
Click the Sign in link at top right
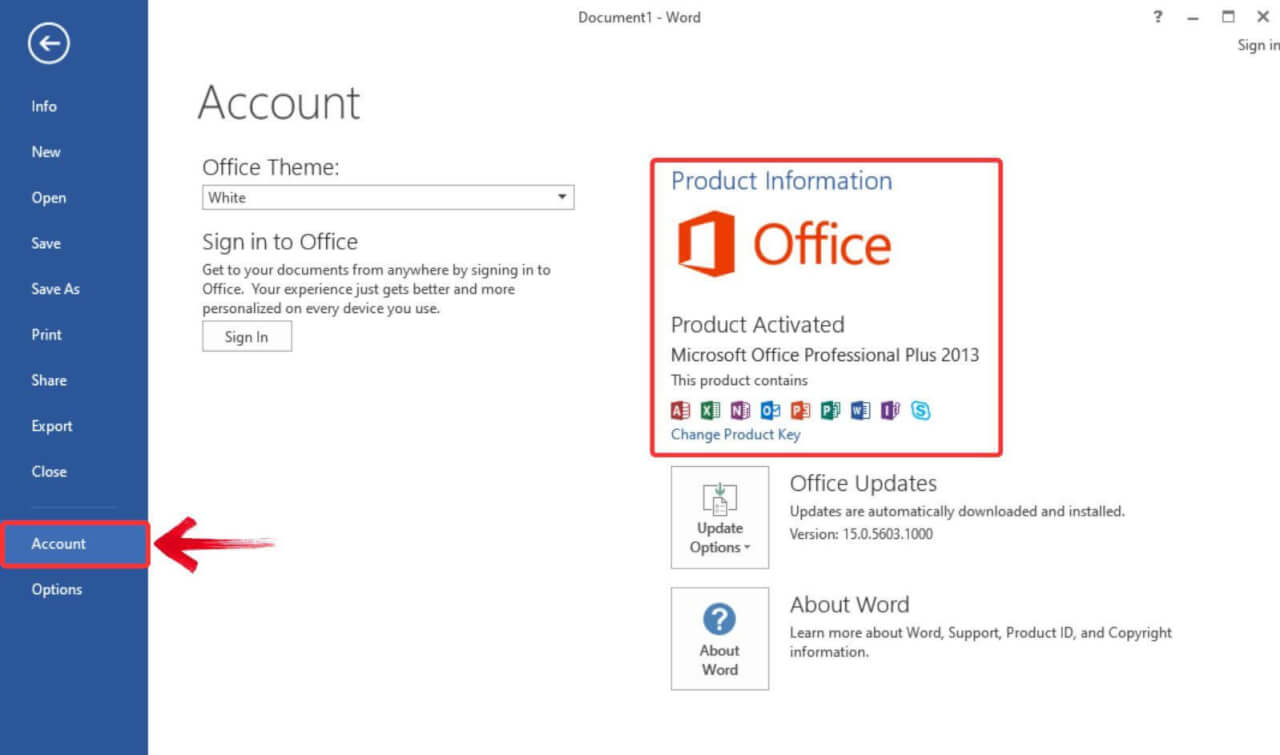coord(1258,44)
